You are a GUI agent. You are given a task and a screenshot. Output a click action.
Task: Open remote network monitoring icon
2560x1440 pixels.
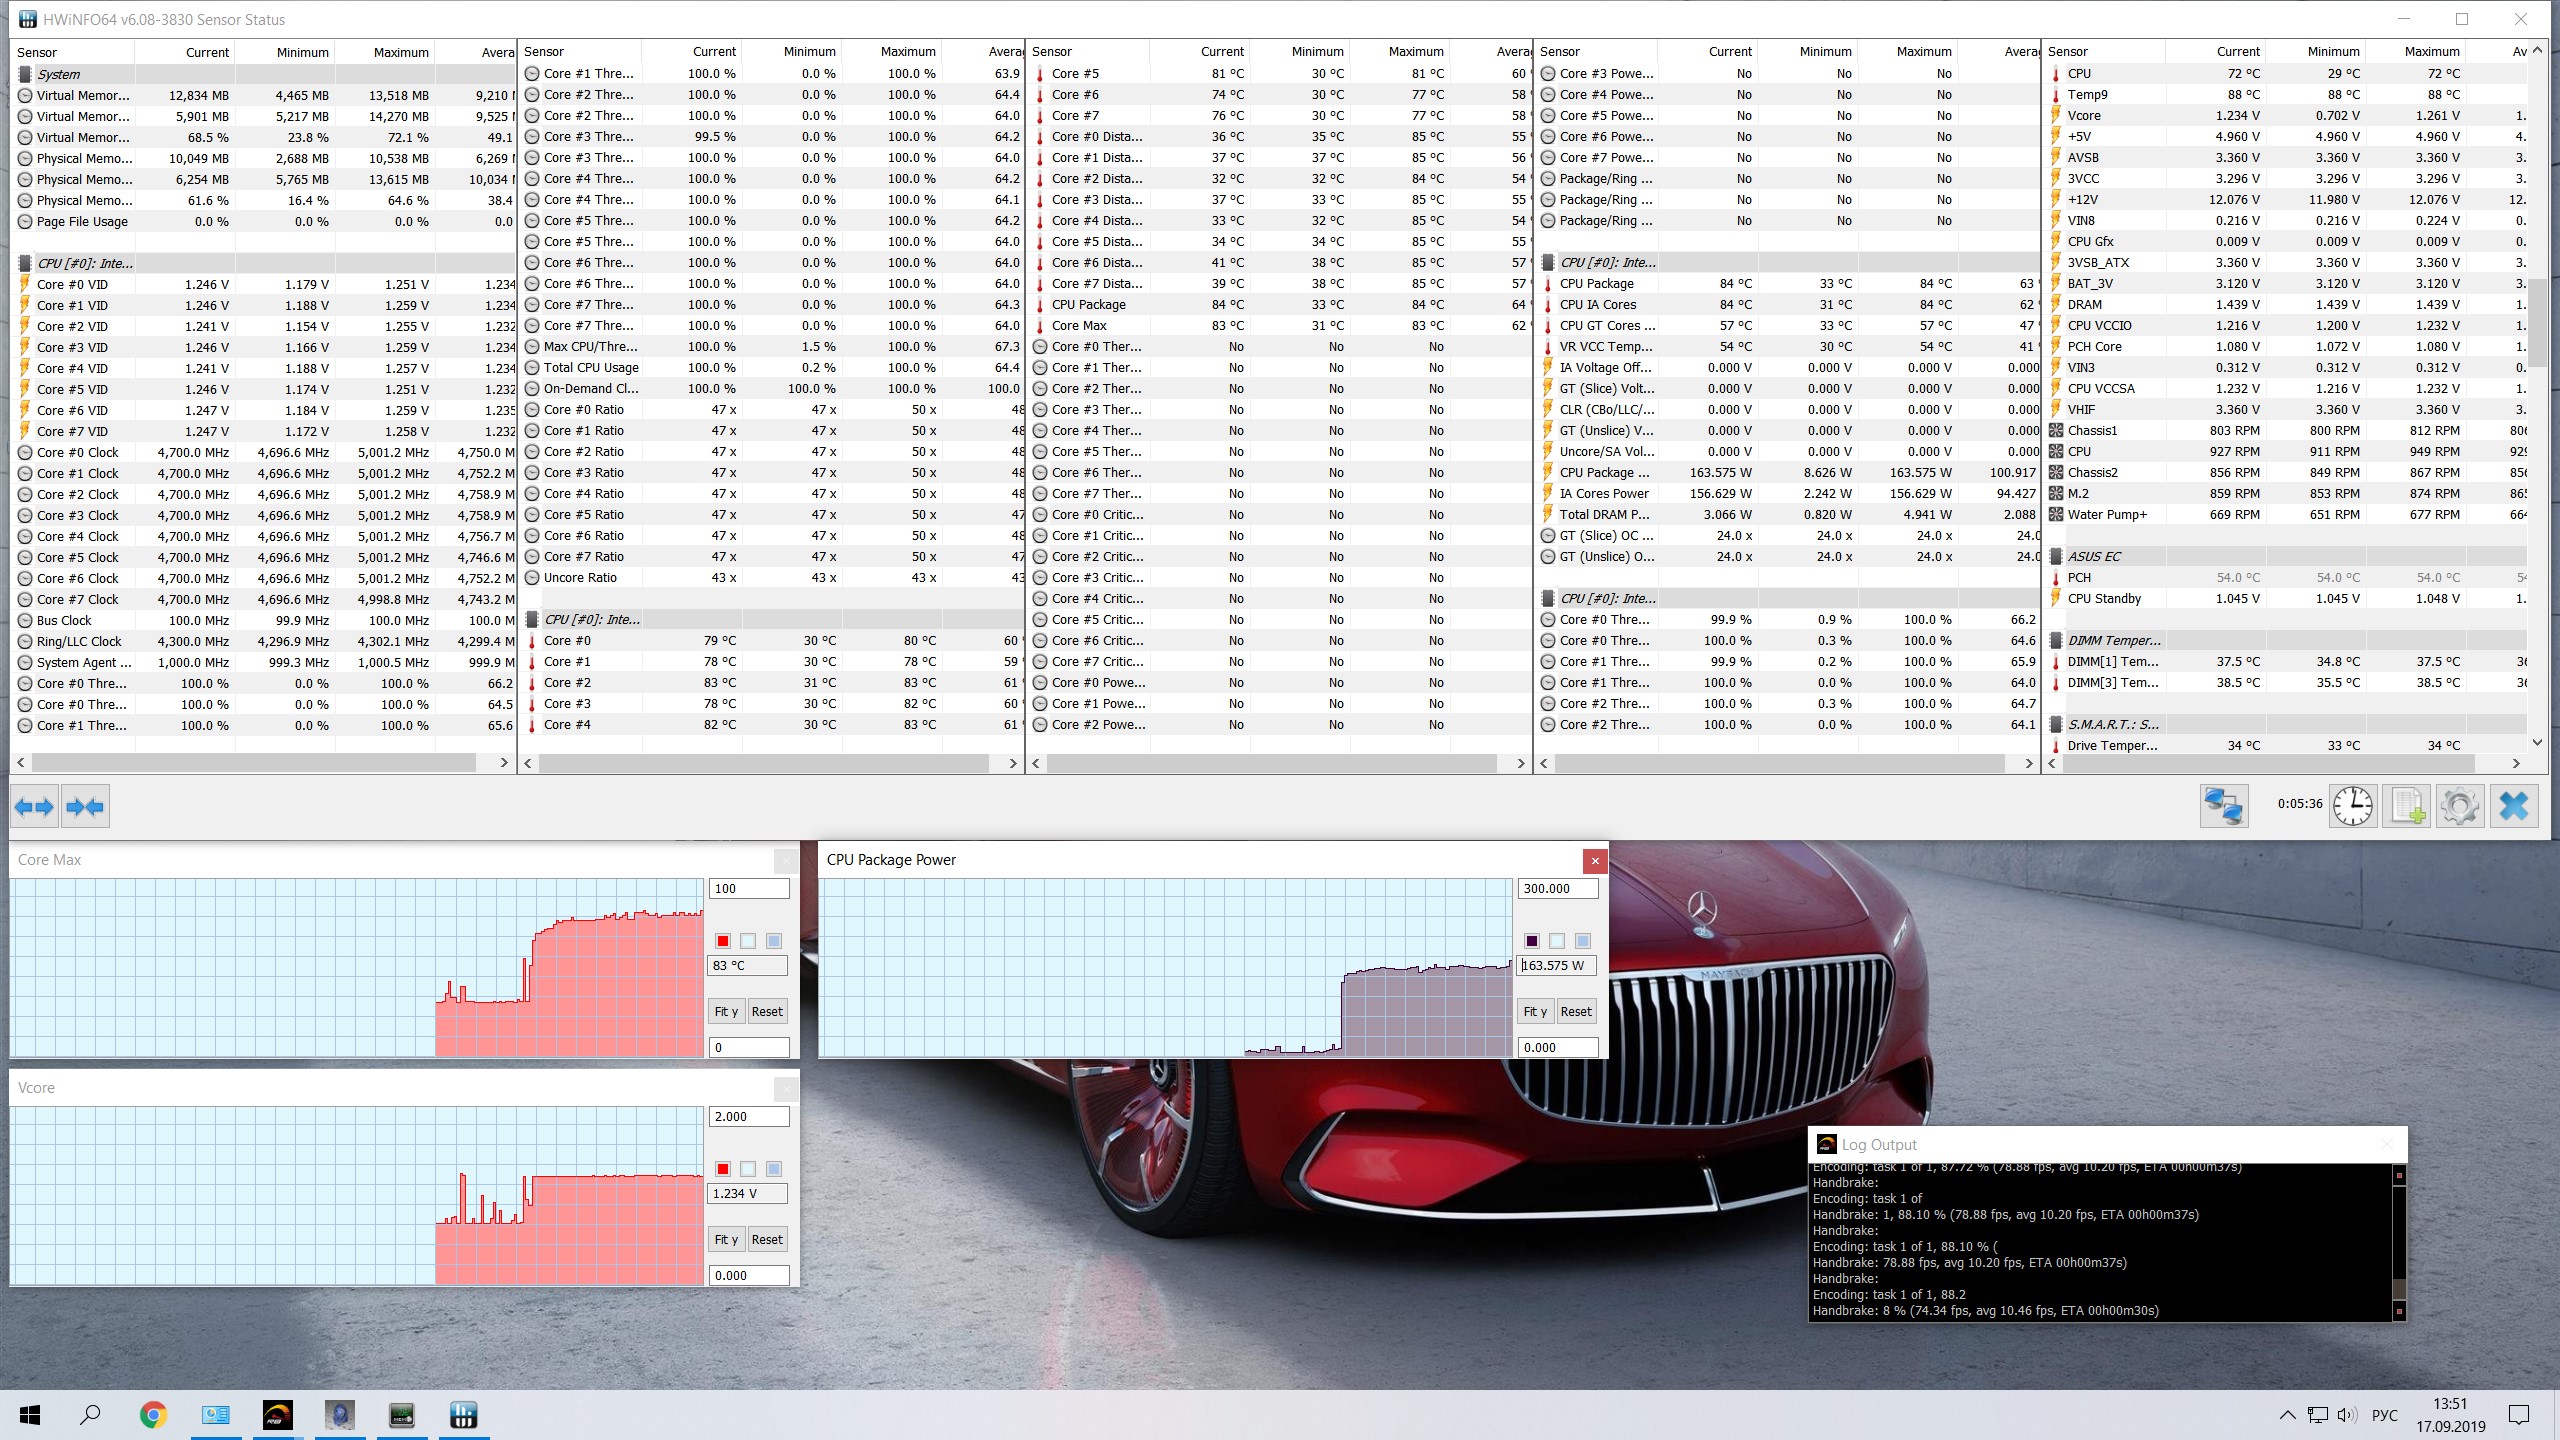click(2223, 805)
